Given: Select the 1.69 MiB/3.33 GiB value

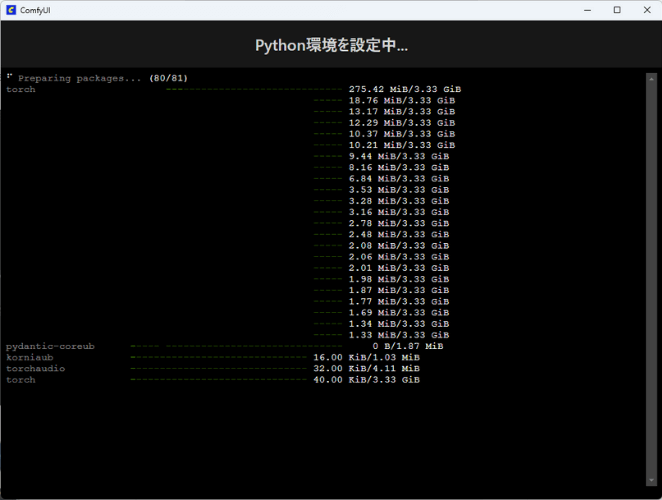Looking at the screenshot, I should click(x=399, y=313).
